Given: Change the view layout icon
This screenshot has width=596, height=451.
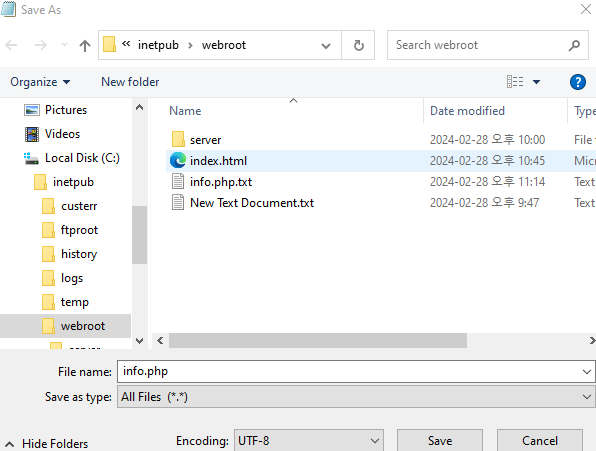Looking at the screenshot, I should [x=515, y=81].
